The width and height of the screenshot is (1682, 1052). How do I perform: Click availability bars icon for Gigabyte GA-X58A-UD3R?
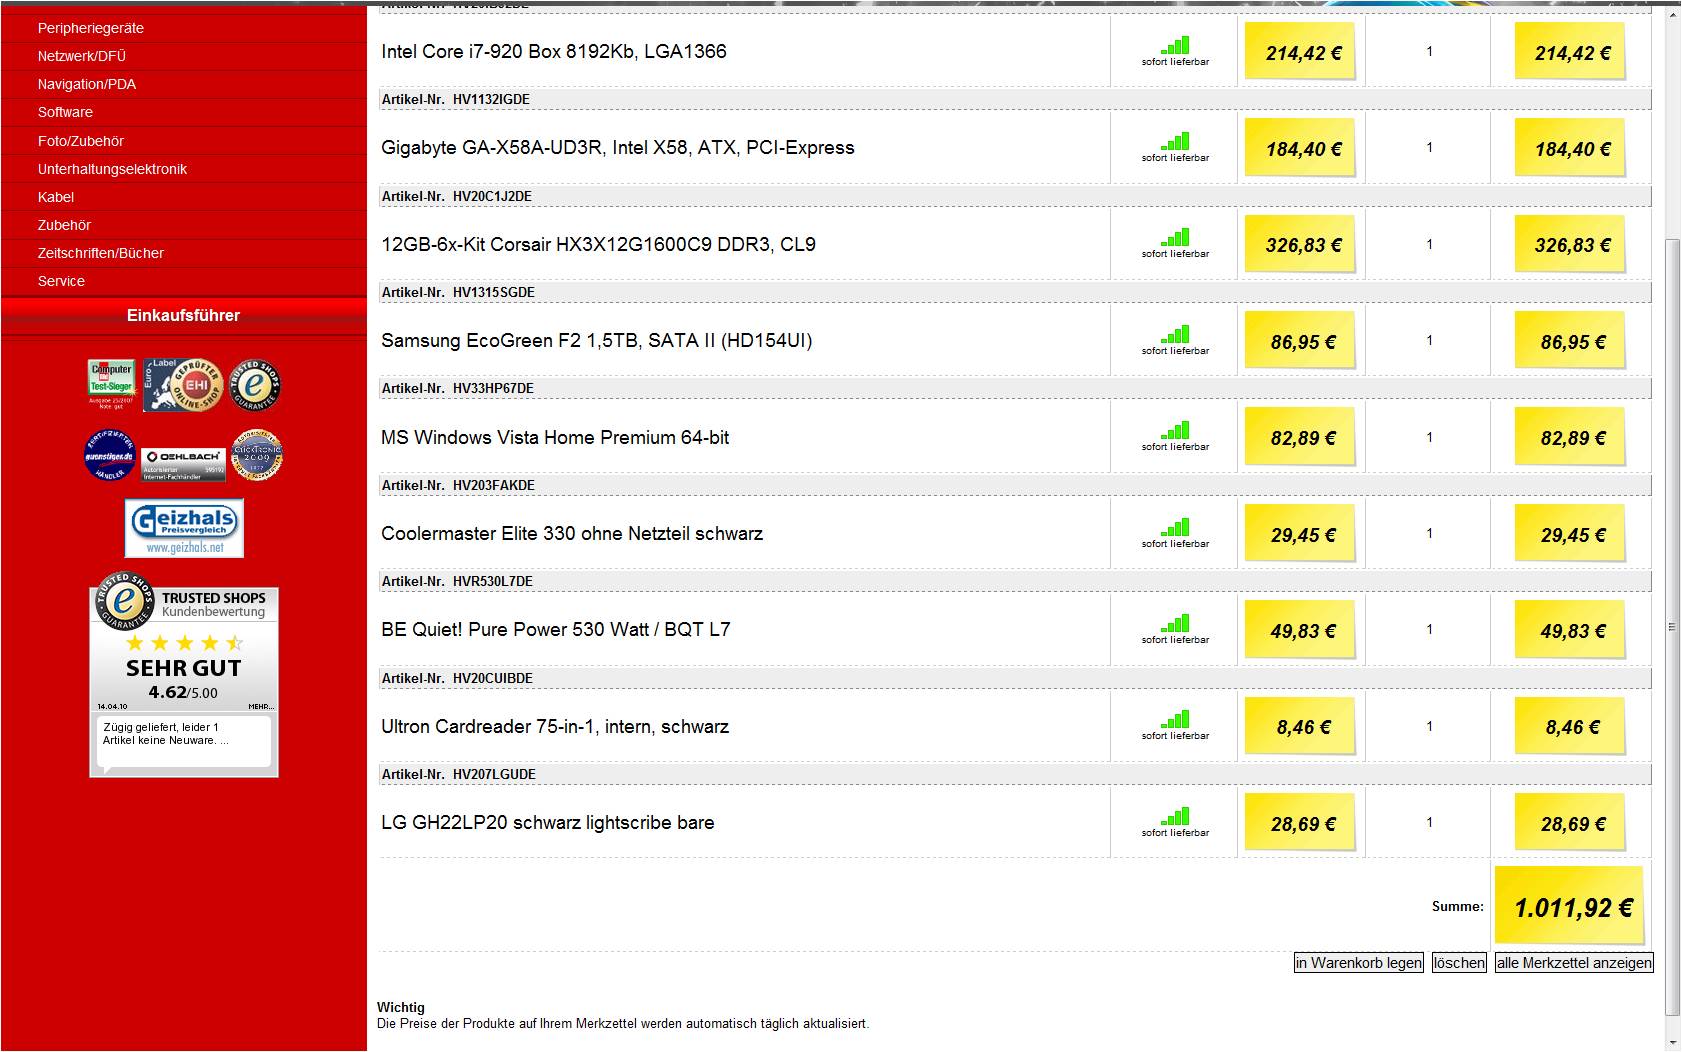1175,142
